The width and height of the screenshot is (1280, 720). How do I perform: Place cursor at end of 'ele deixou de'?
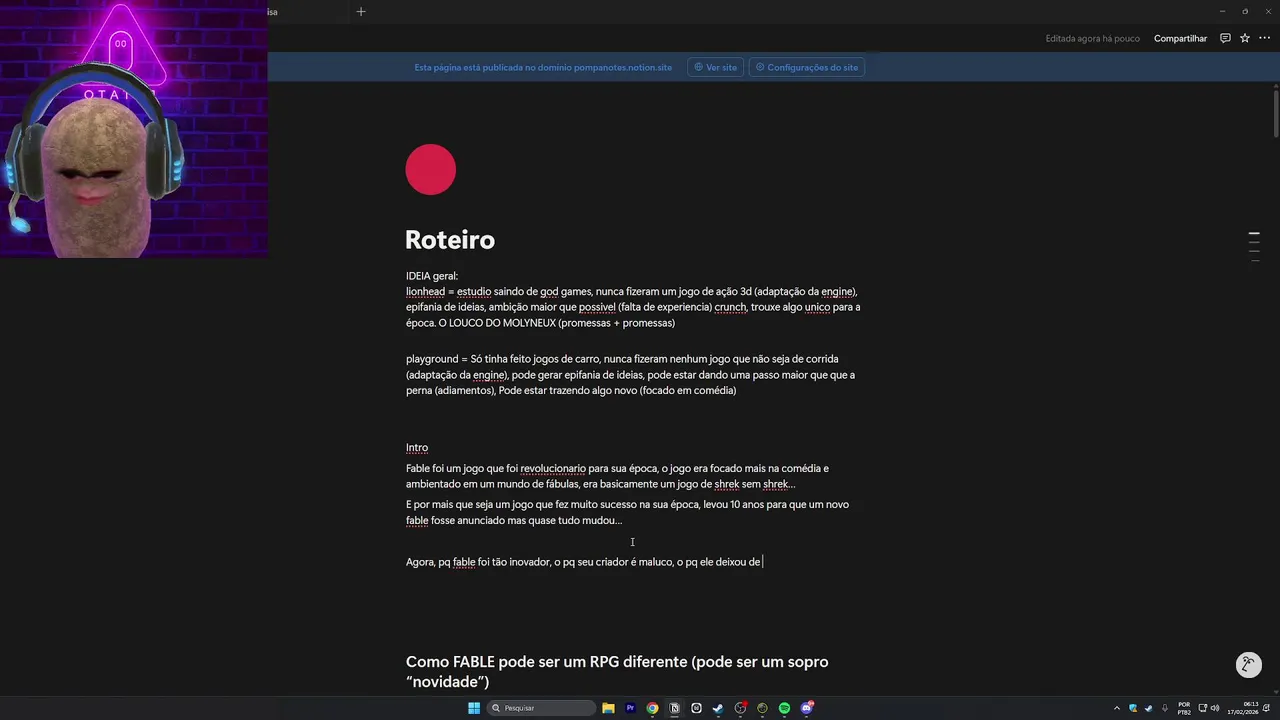(762, 562)
